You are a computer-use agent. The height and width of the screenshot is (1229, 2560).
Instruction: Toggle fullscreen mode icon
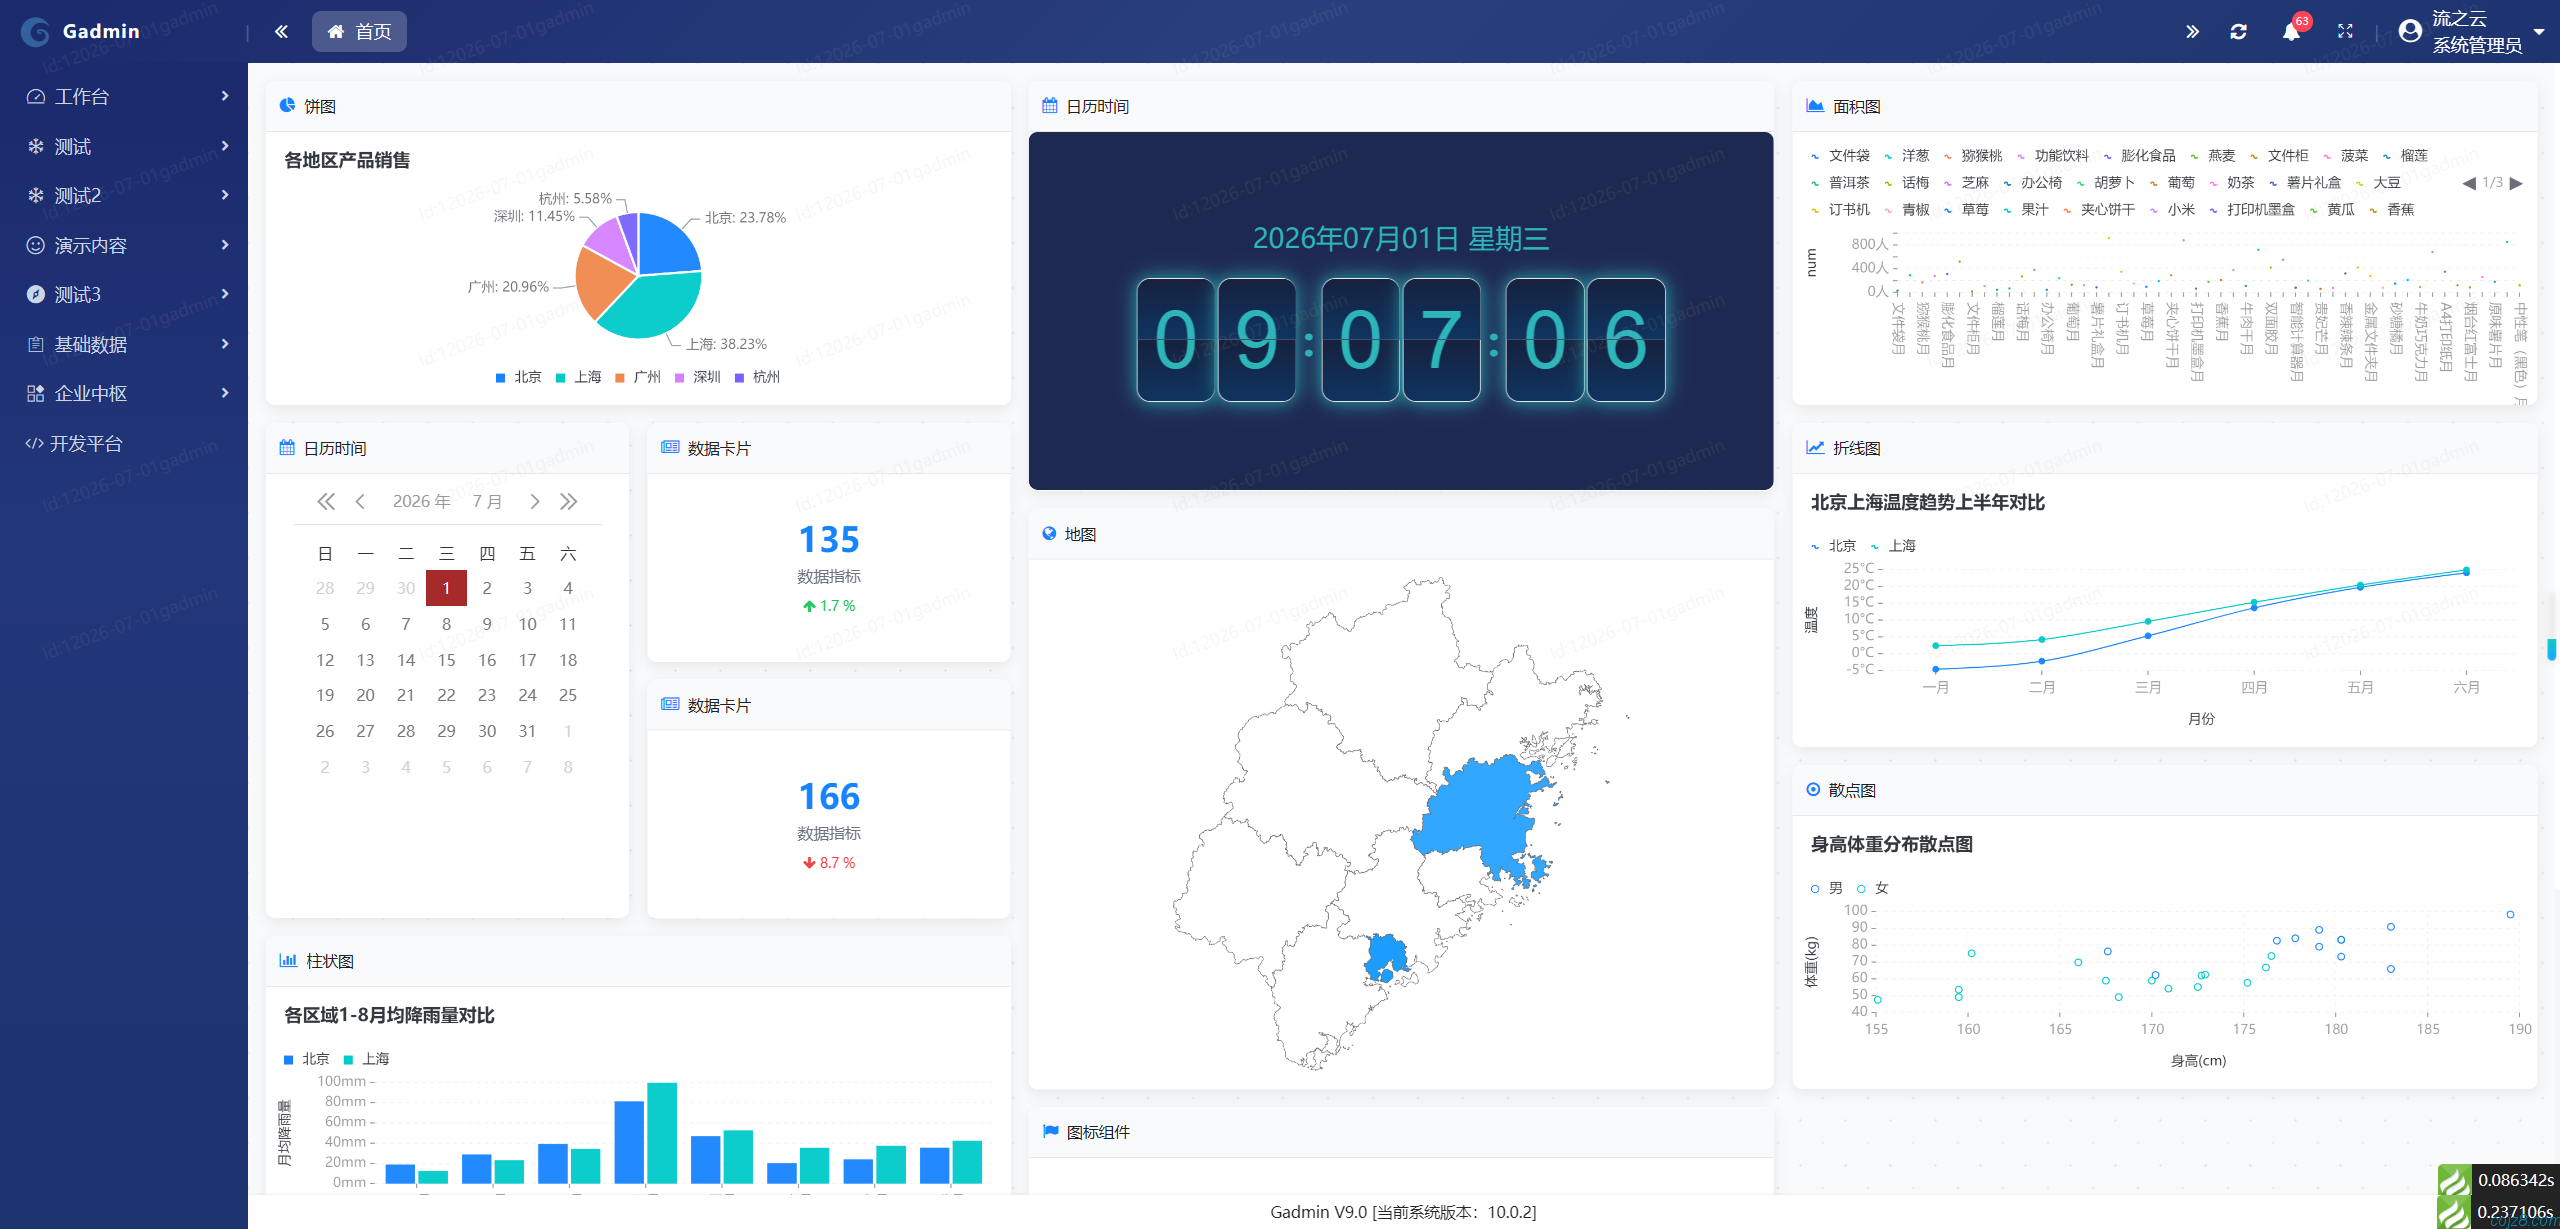(2345, 32)
